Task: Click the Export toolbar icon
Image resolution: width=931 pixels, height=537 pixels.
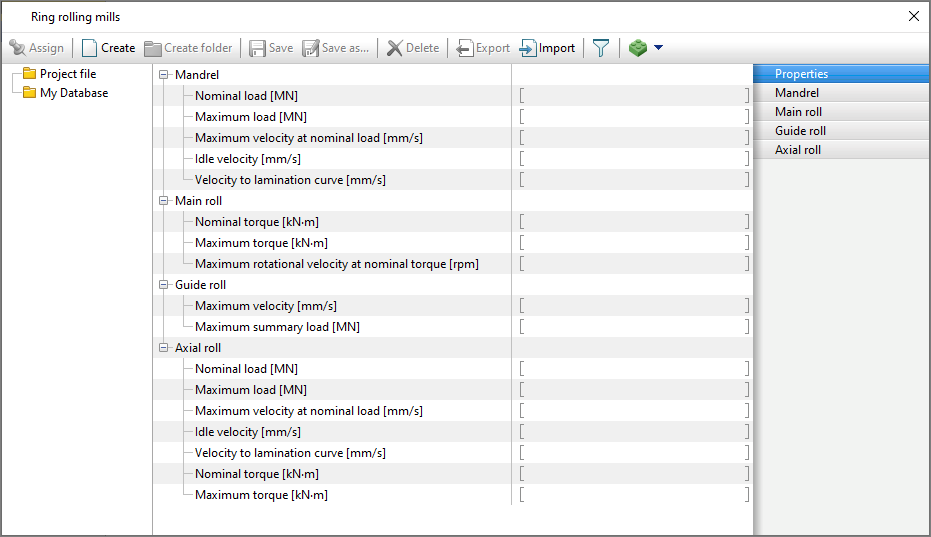Action: coord(465,48)
